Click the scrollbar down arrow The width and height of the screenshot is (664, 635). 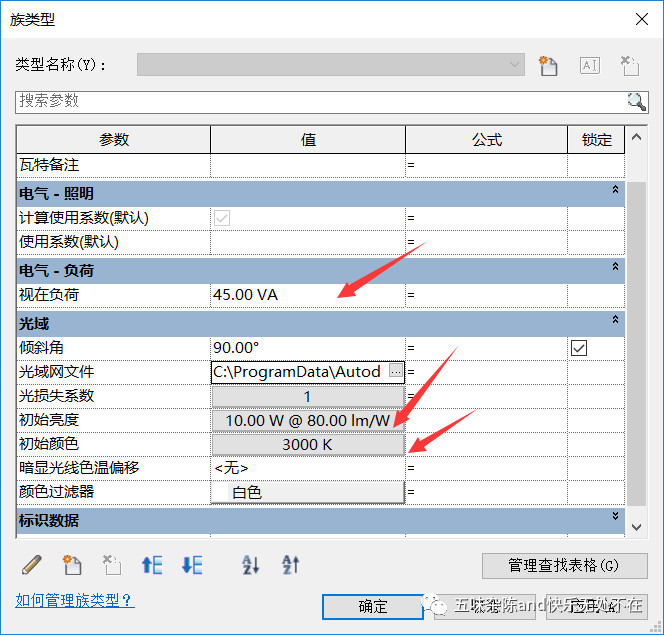[x=636, y=527]
